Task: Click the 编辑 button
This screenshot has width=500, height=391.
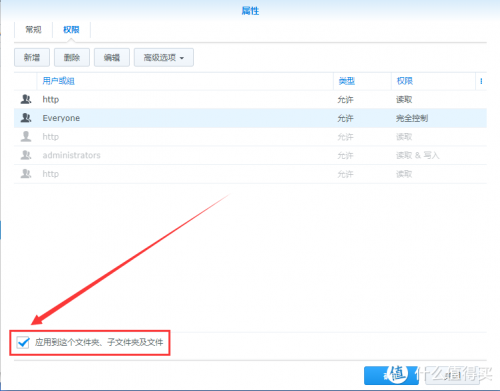Action: click(x=112, y=58)
